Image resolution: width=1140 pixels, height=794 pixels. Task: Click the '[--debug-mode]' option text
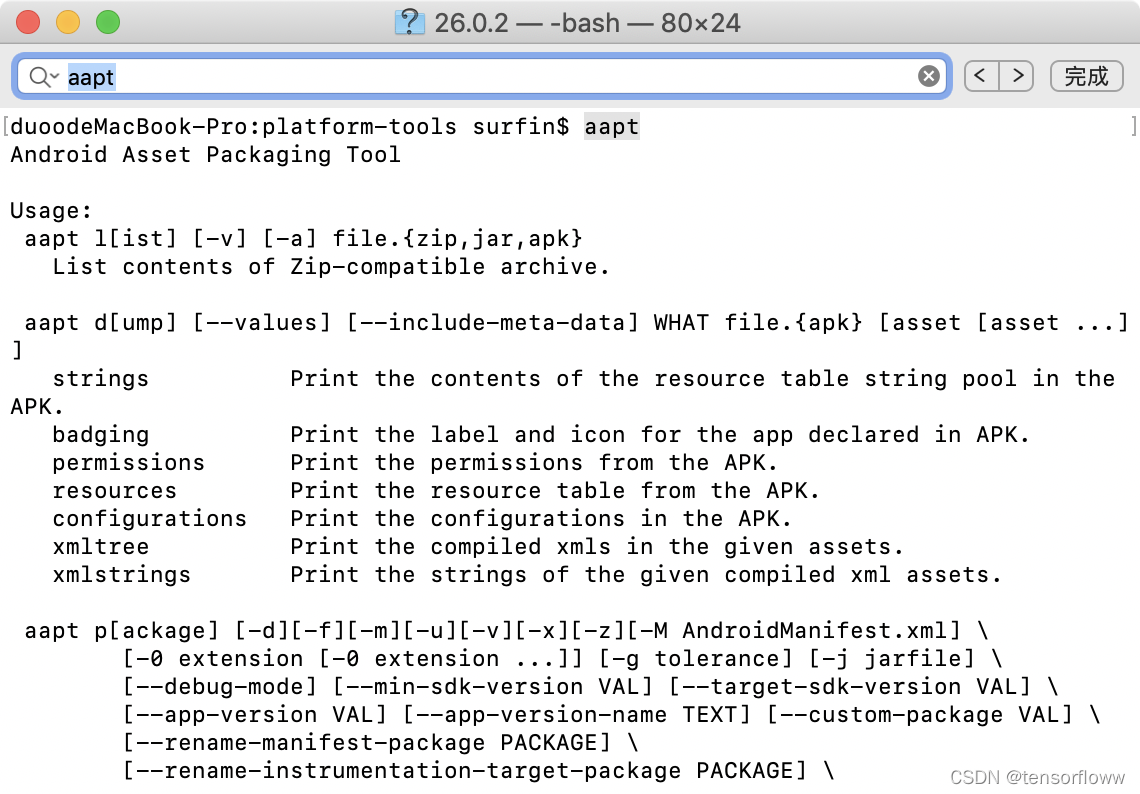pyautogui.click(x=220, y=686)
